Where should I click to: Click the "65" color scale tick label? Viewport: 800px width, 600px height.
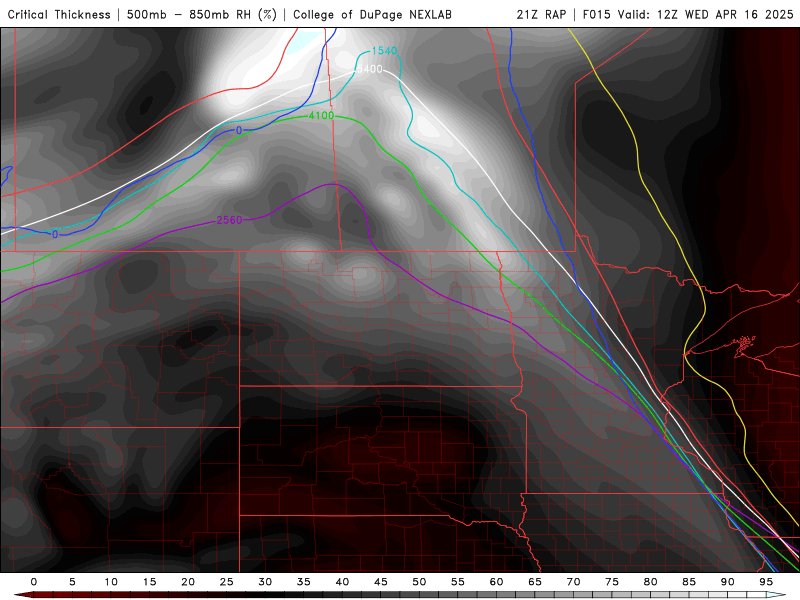(535, 582)
